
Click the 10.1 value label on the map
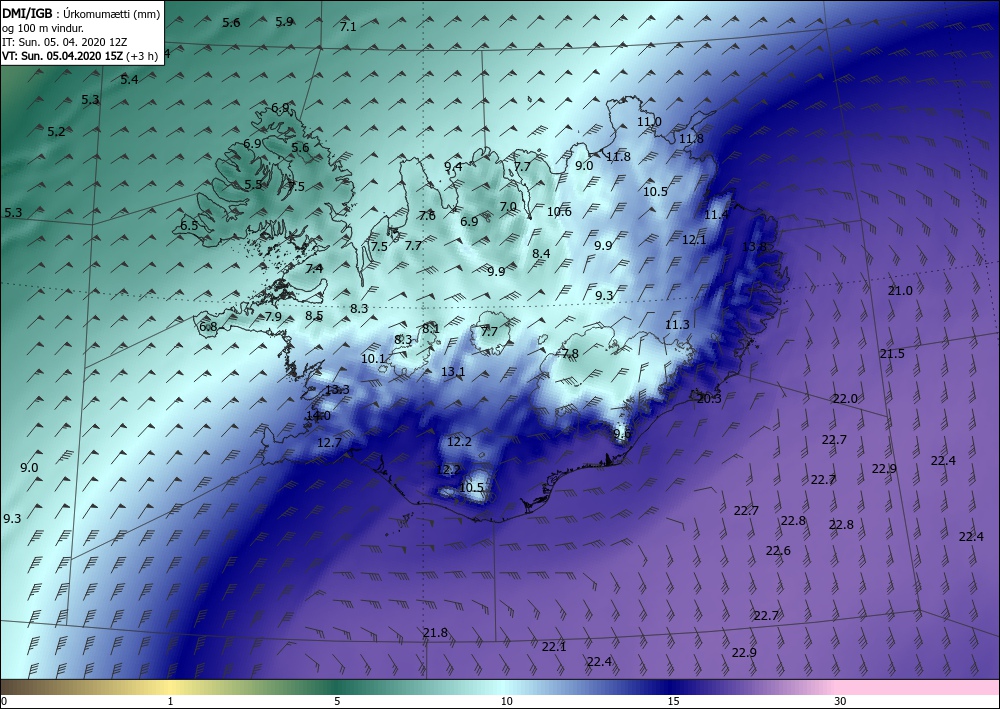[373, 359]
